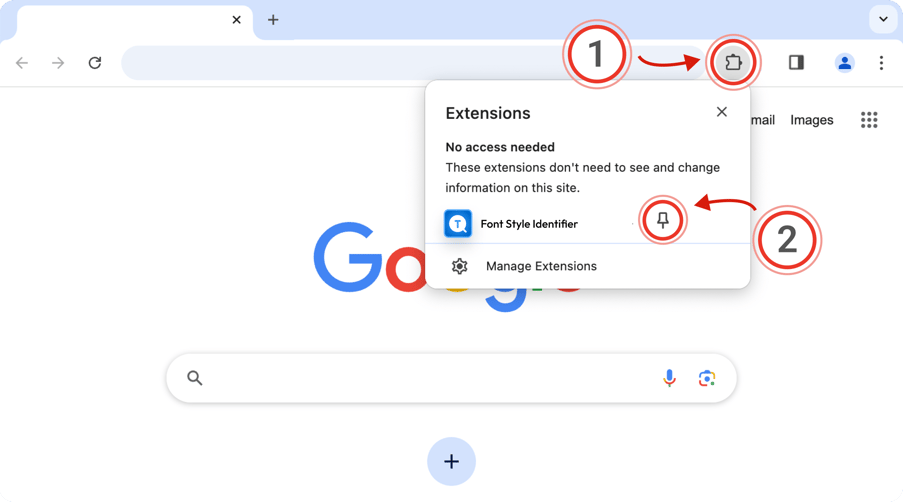This screenshot has width=903, height=502.
Task: Open the Google Images link
Action: point(811,120)
